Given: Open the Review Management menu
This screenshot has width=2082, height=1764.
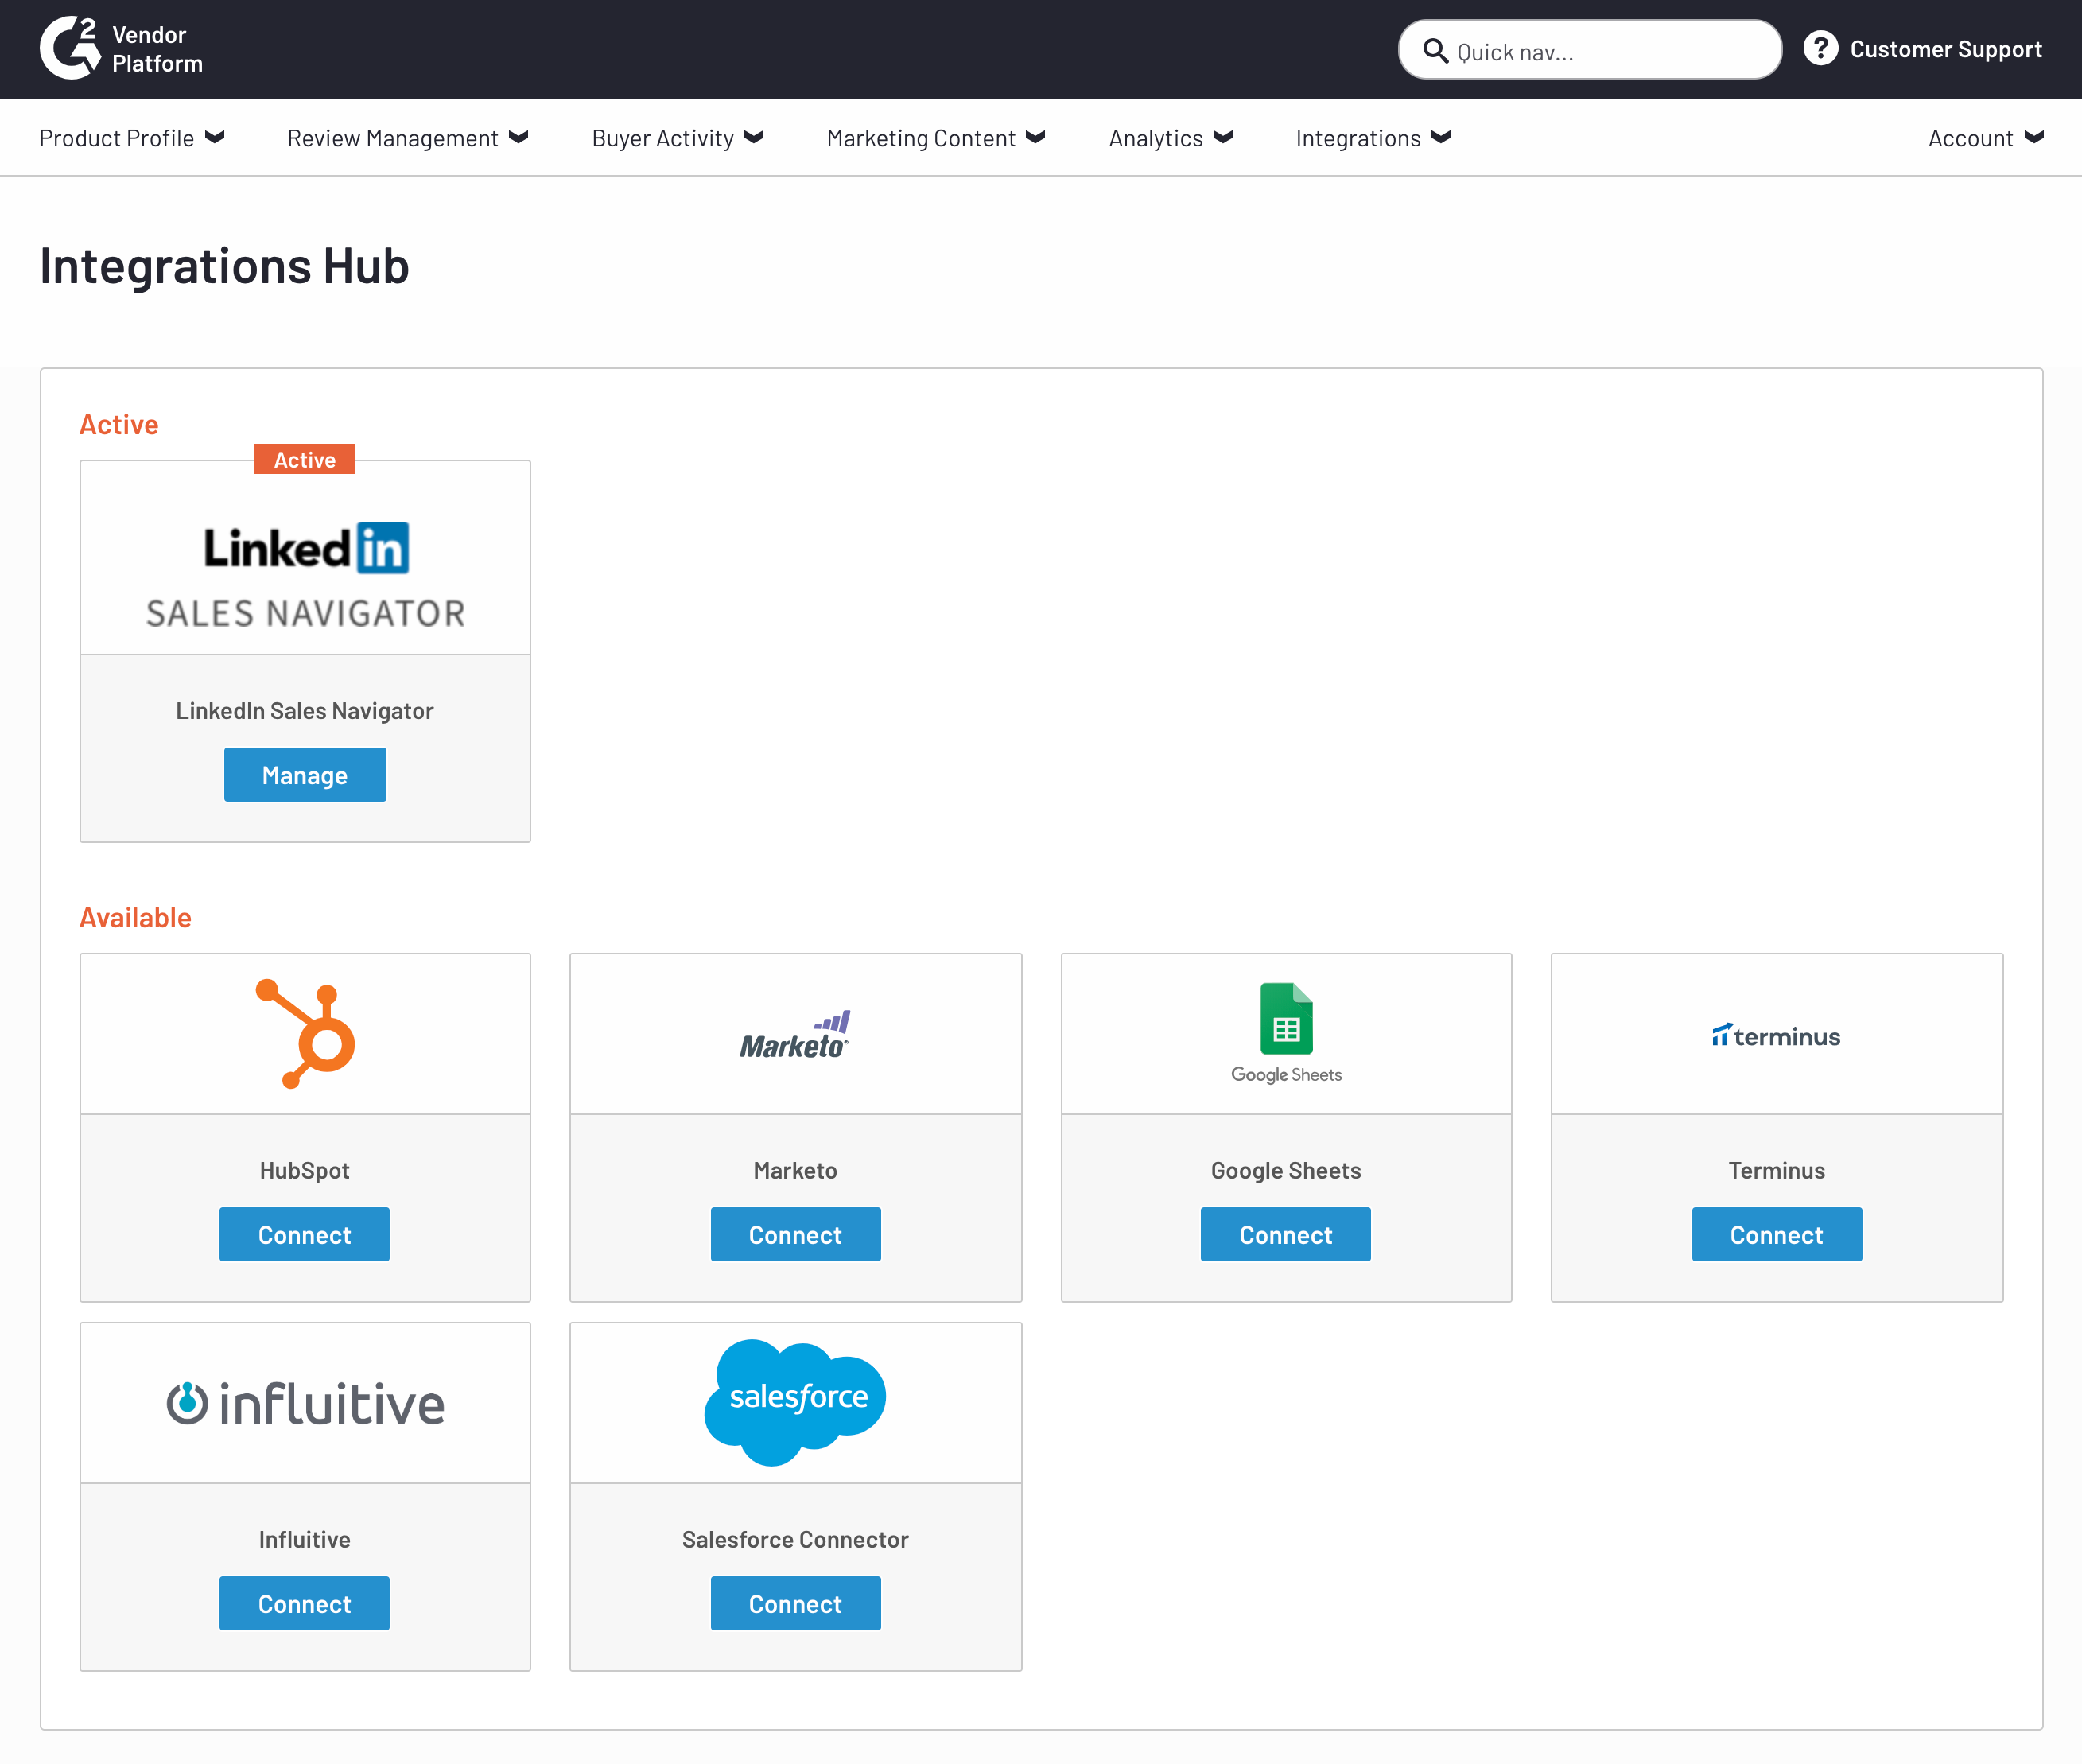Looking at the screenshot, I should tap(408, 138).
